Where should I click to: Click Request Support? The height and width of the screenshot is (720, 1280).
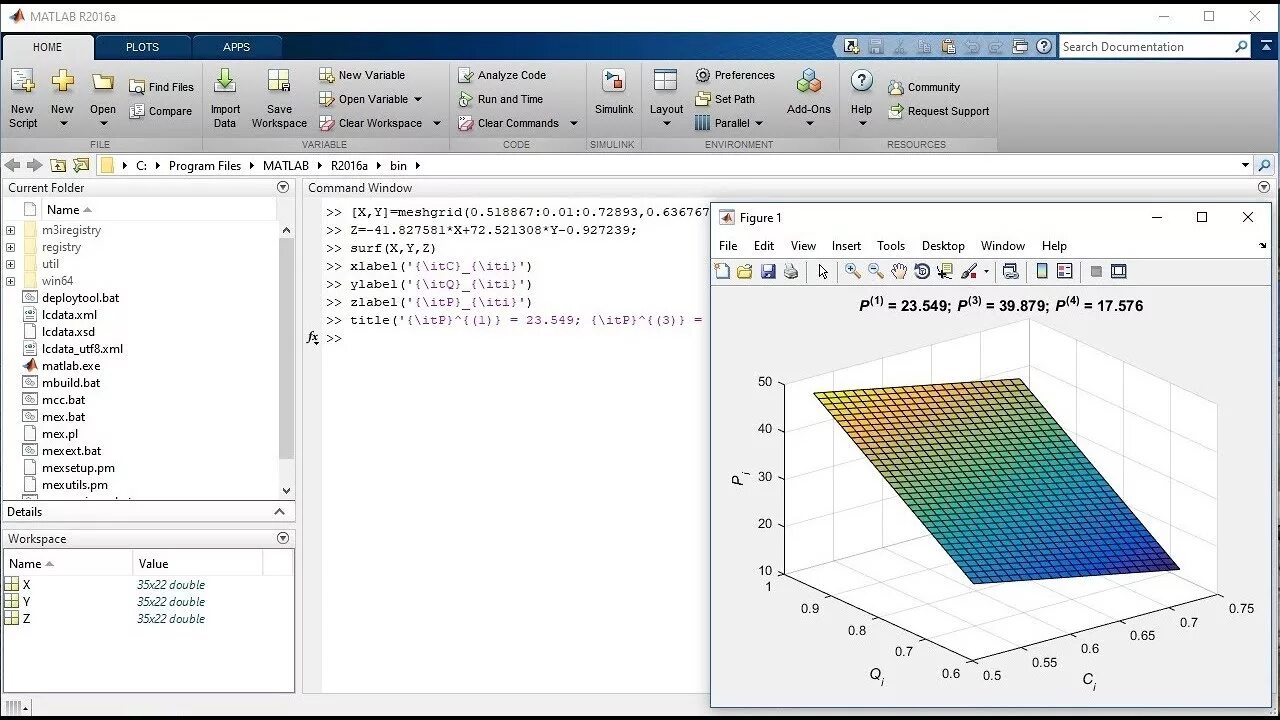(x=938, y=111)
